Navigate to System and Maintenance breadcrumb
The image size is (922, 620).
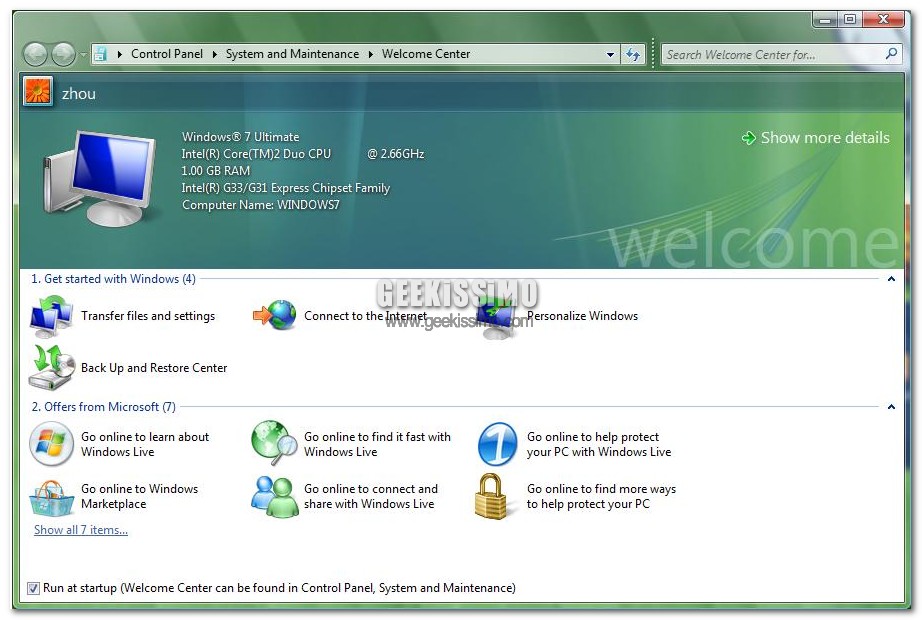(x=292, y=54)
